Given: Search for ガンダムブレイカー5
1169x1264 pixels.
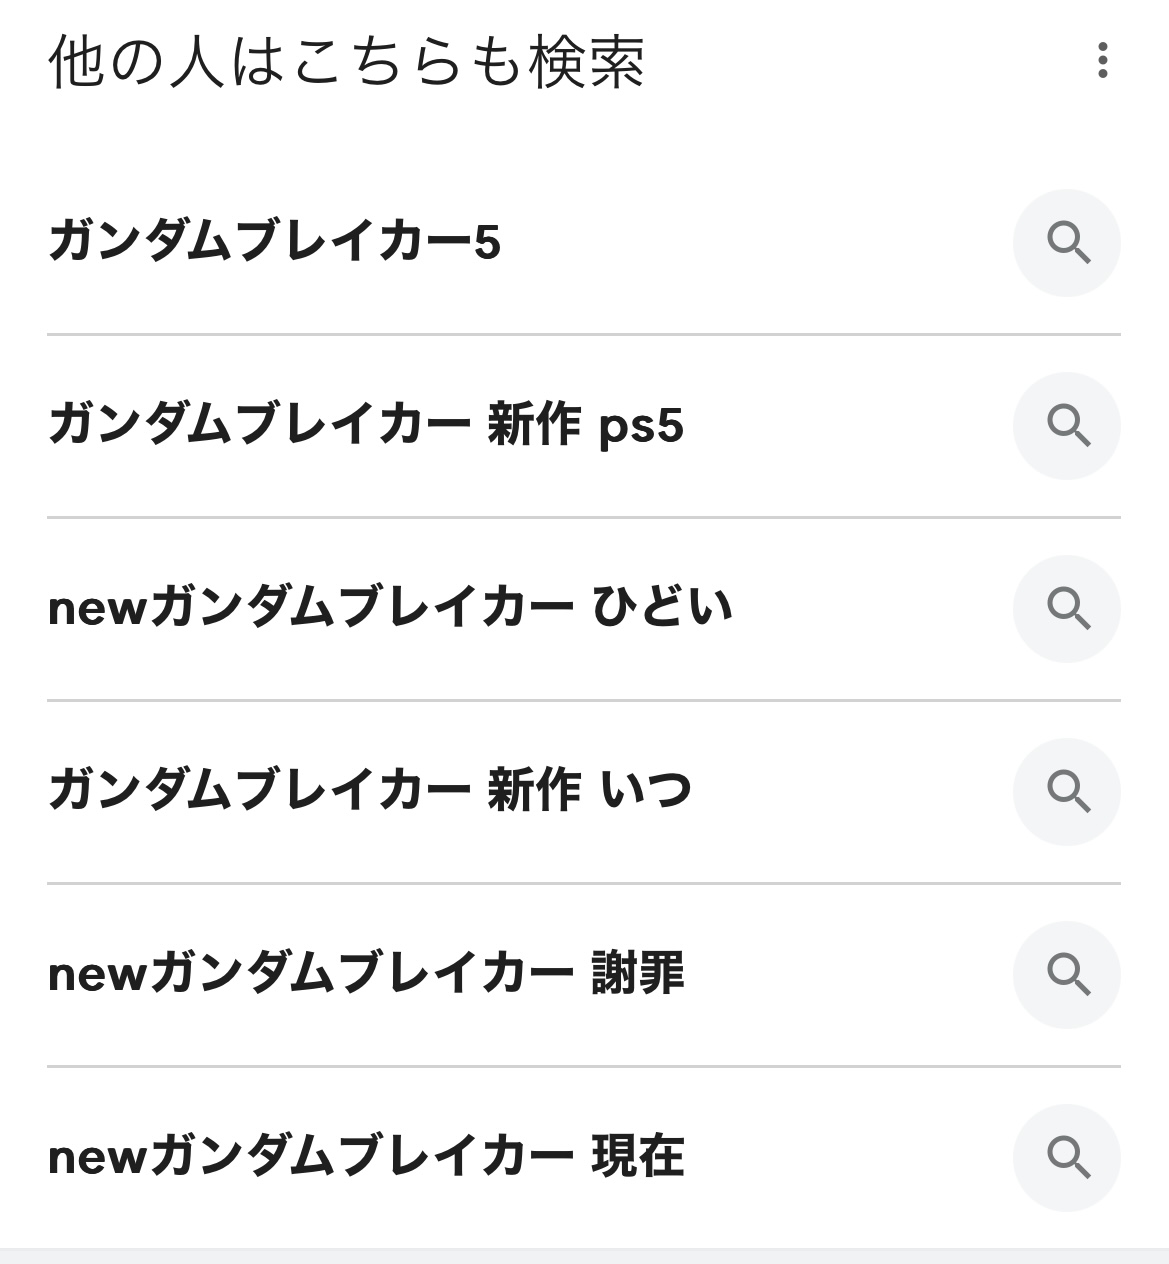Looking at the screenshot, I should [274, 243].
